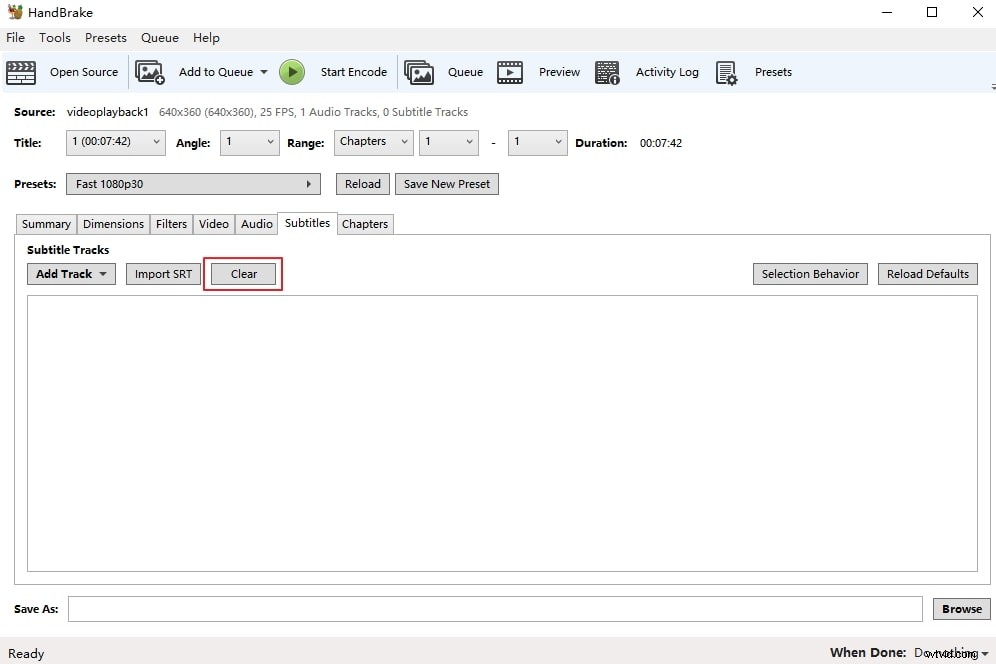Image resolution: width=996 pixels, height=664 pixels.
Task: Switch to the Dimensions tab
Action: coord(112,223)
